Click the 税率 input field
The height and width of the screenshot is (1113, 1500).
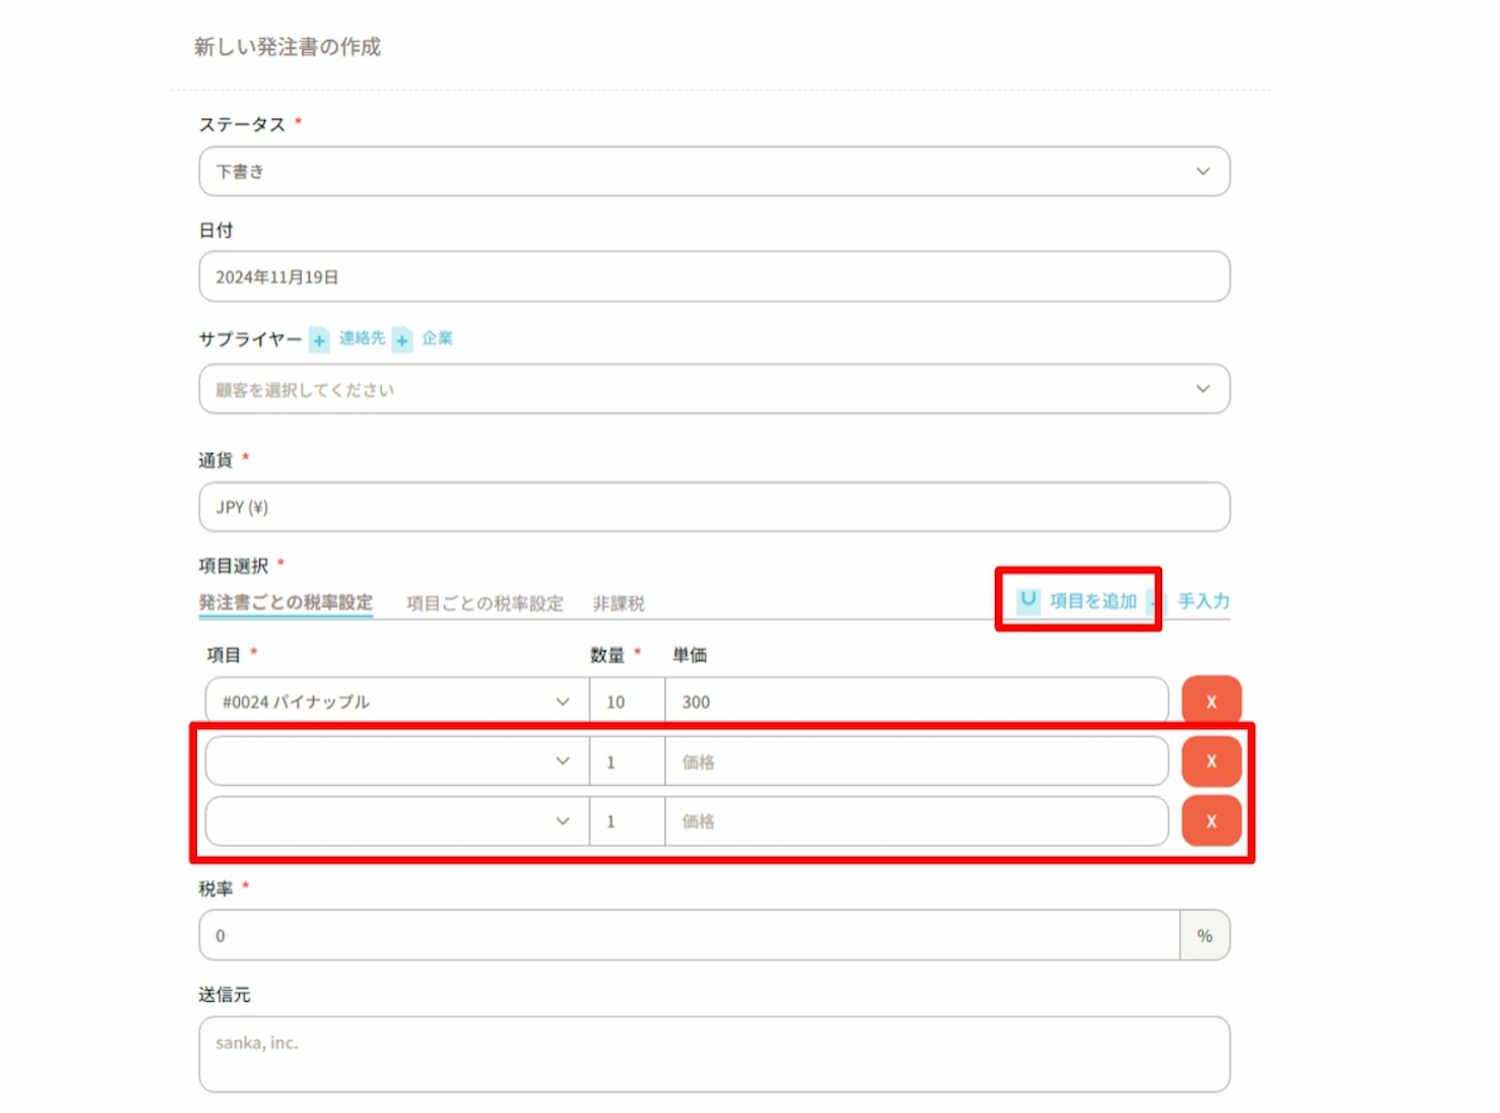click(689, 936)
